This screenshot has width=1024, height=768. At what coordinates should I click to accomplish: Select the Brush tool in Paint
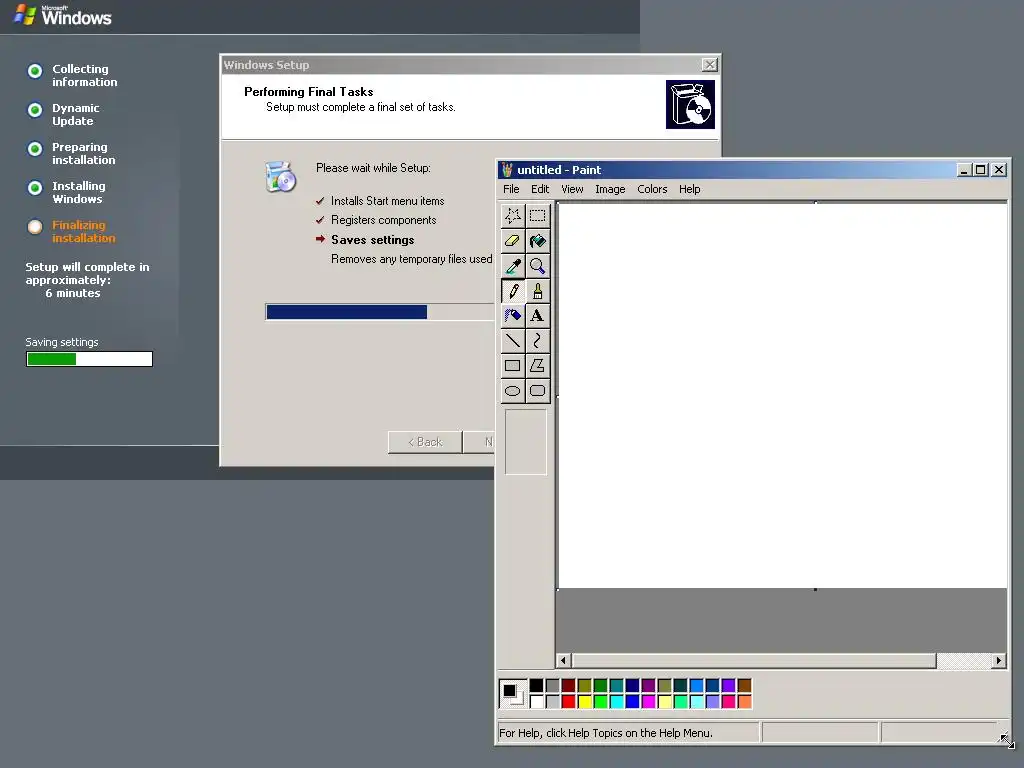(x=537, y=291)
